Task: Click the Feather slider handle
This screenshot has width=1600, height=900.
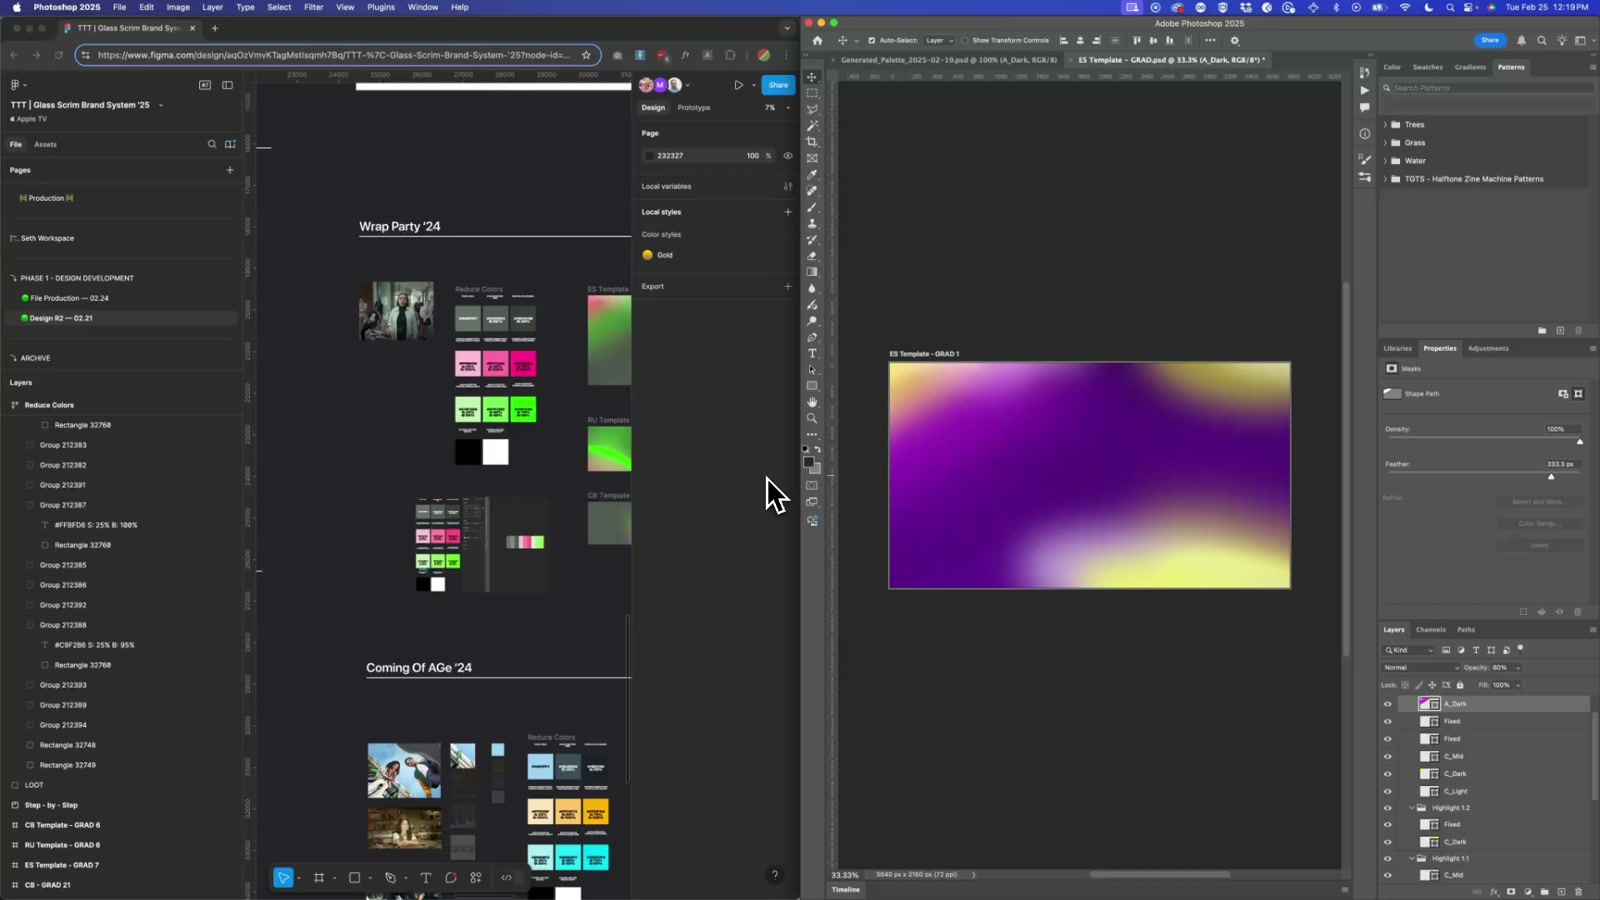Action: tap(1551, 476)
